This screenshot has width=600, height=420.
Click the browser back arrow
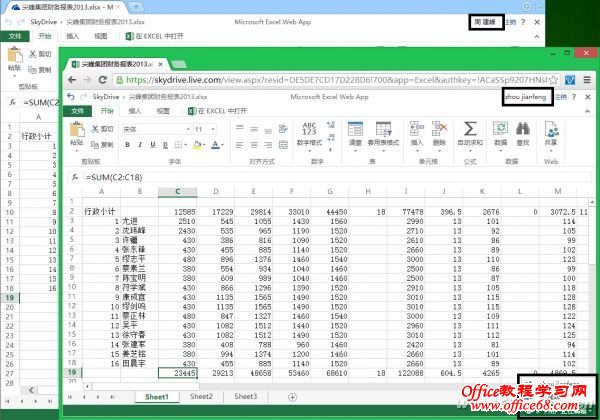72,79
